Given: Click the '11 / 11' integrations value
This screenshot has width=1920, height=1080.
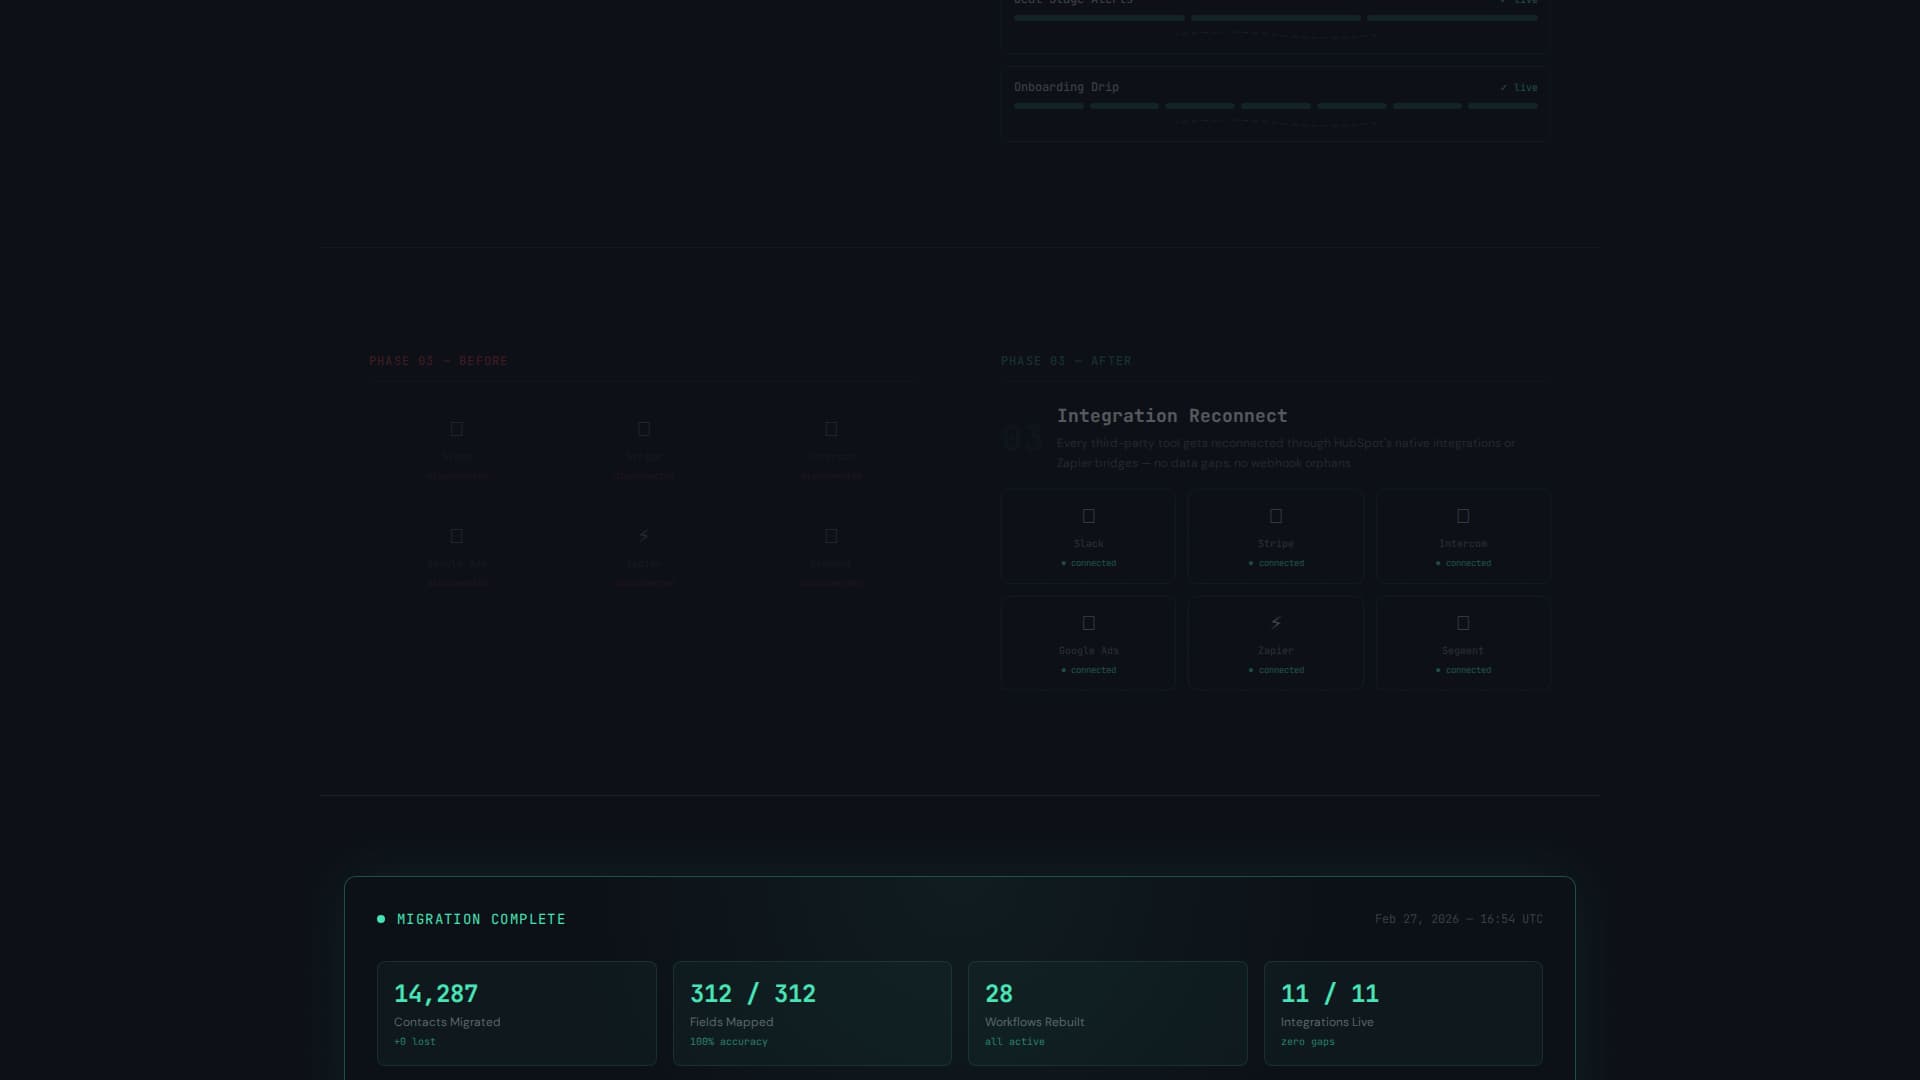Looking at the screenshot, I should coord(1330,994).
